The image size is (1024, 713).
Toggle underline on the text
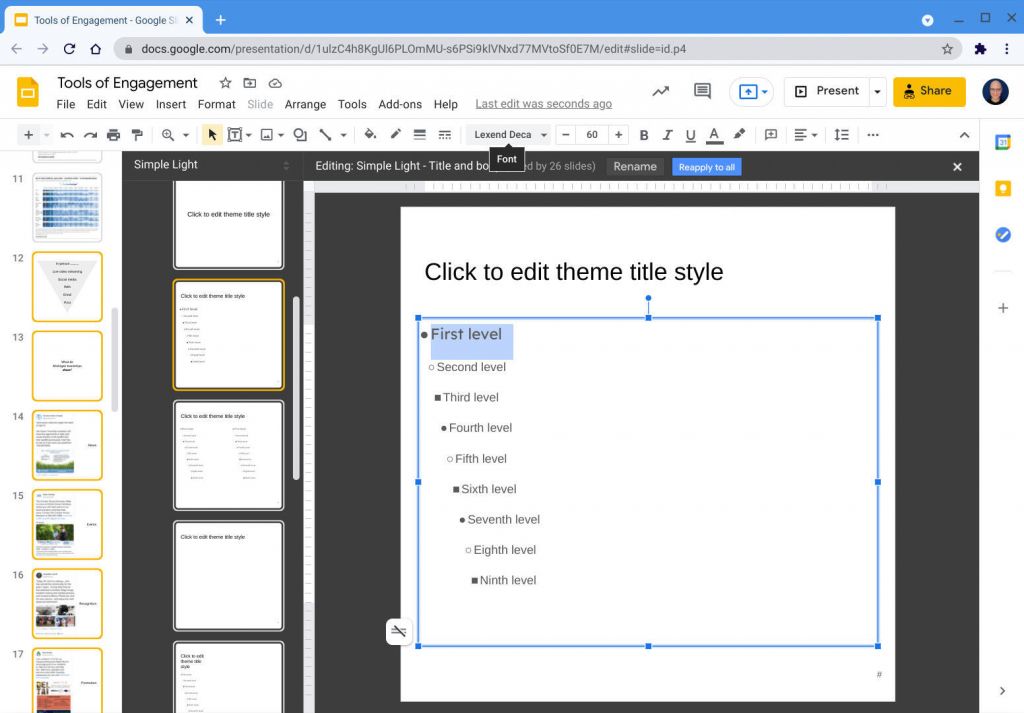[x=689, y=134]
